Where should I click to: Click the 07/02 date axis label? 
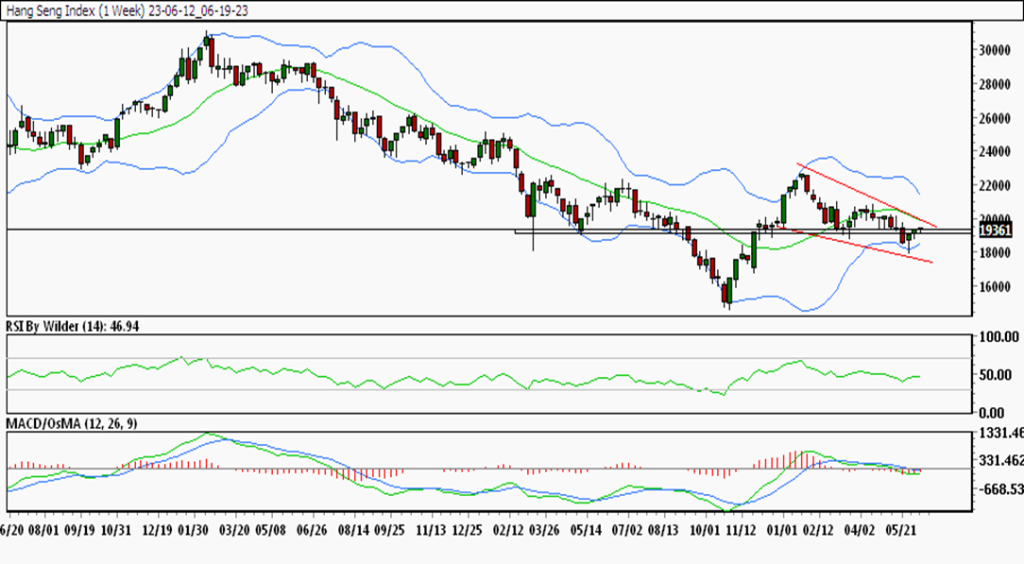628,529
